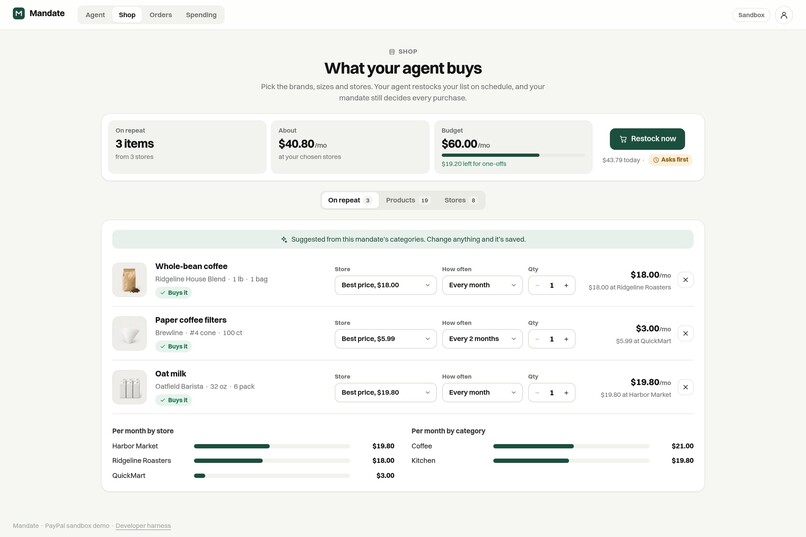The image size is (806, 537).
Task: Decrease Whole-bean coffee quantity with minus
Action: 537,285
